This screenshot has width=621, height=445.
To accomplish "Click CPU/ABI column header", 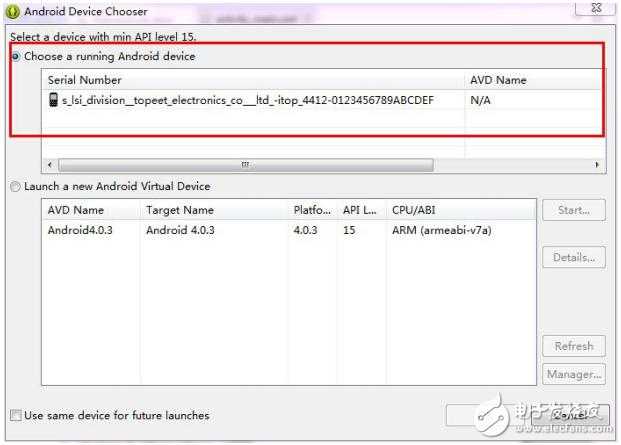I will pos(461,210).
